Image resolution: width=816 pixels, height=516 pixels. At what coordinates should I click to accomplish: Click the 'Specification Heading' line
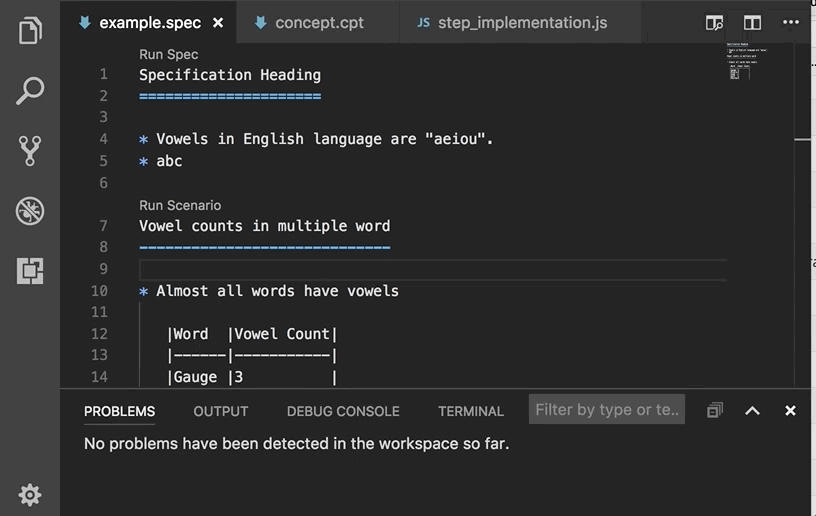click(x=230, y=75)
